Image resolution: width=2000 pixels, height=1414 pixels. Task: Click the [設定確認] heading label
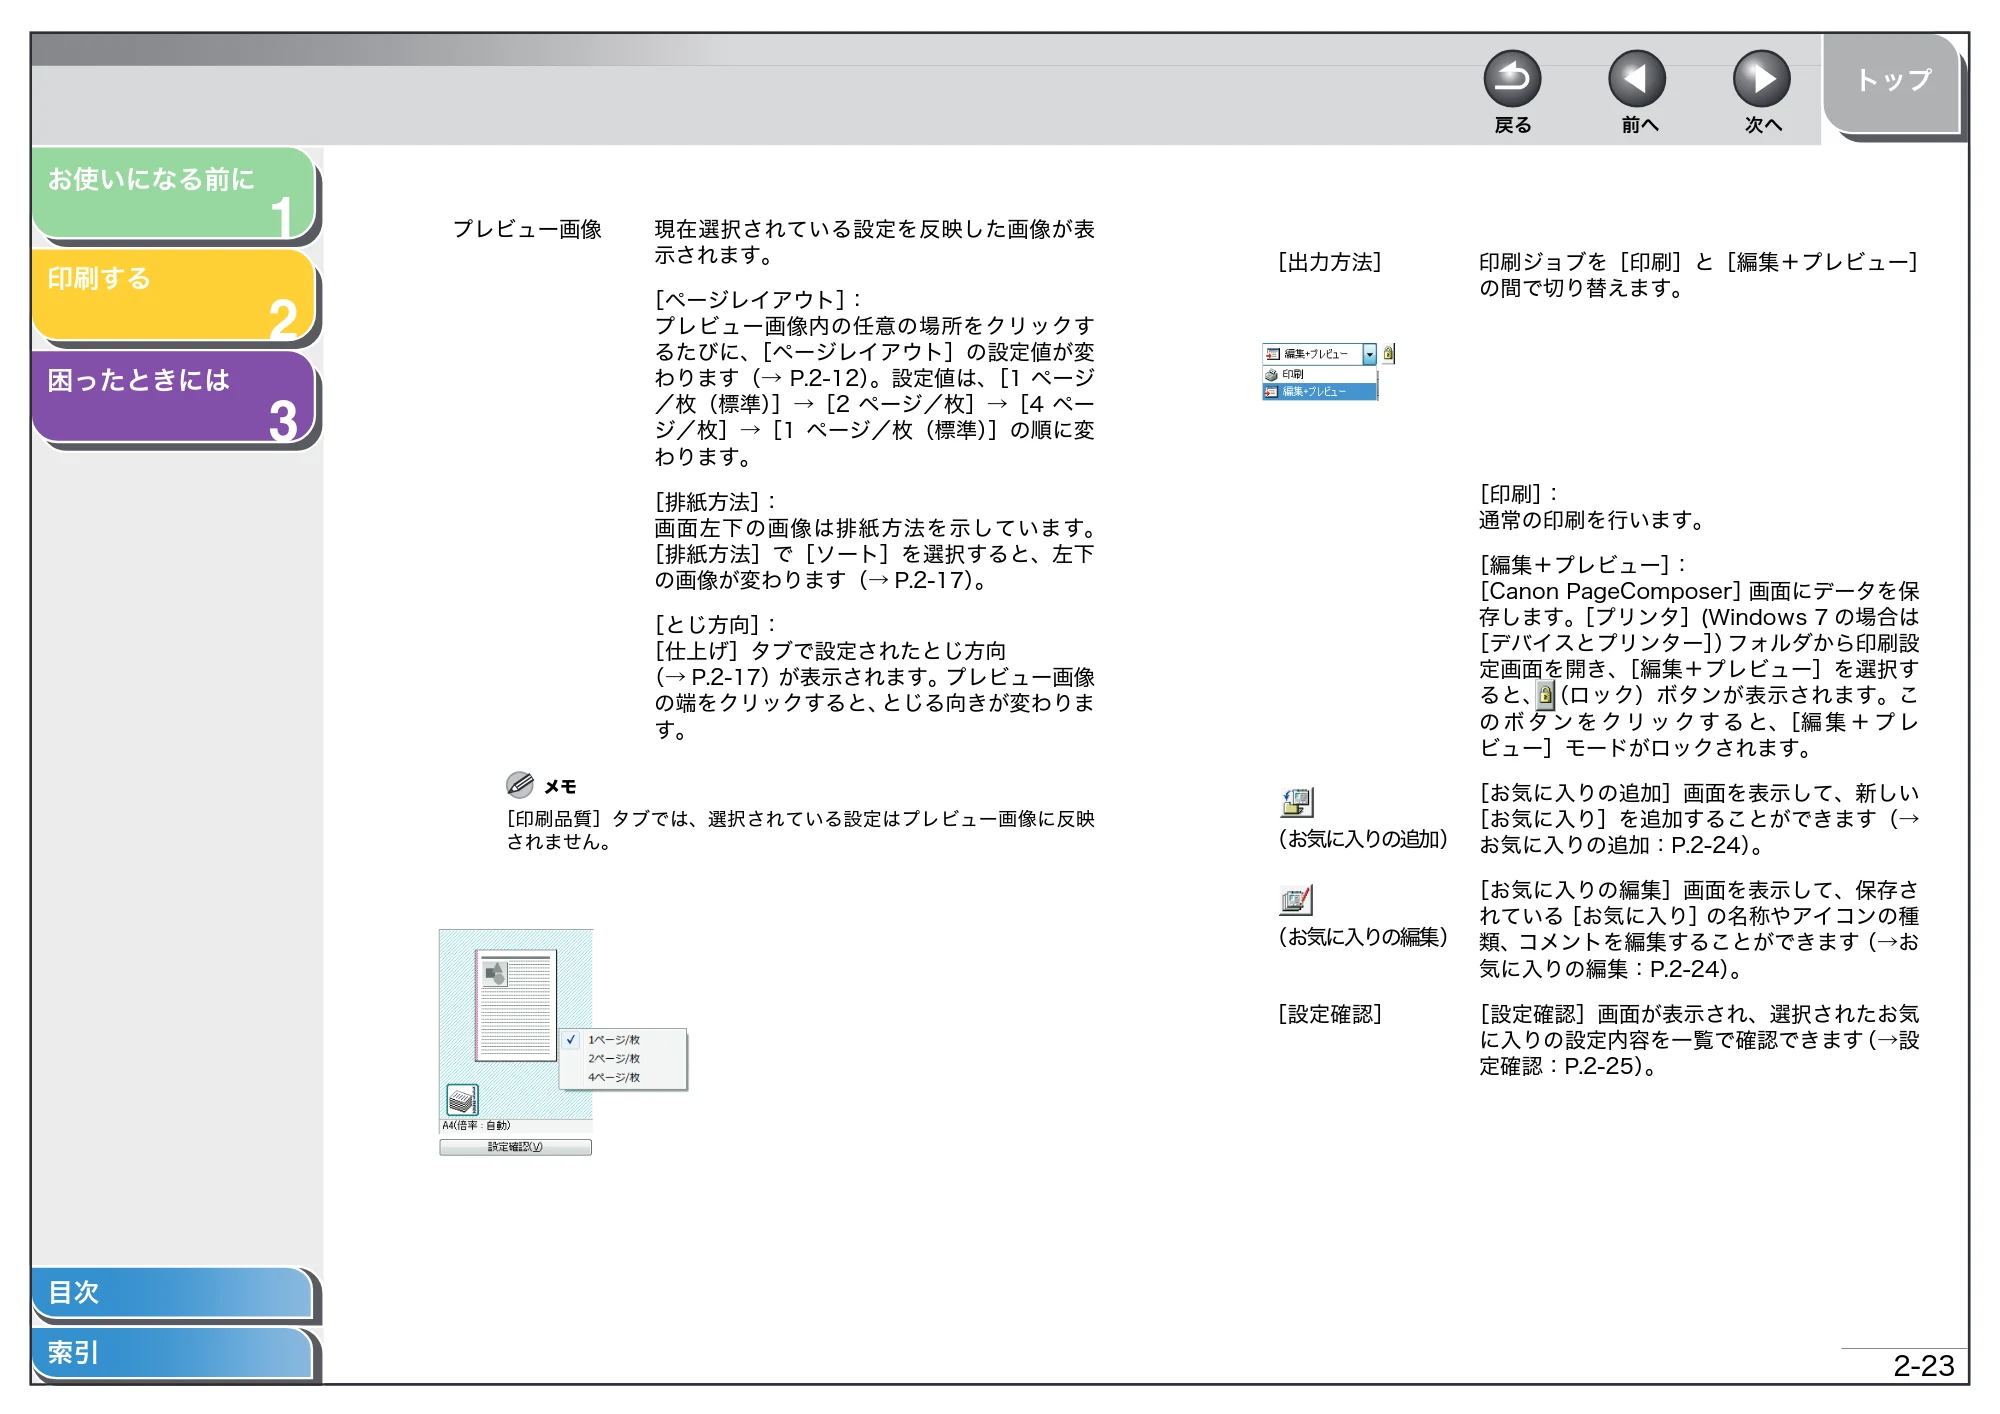[1329, 1014]
